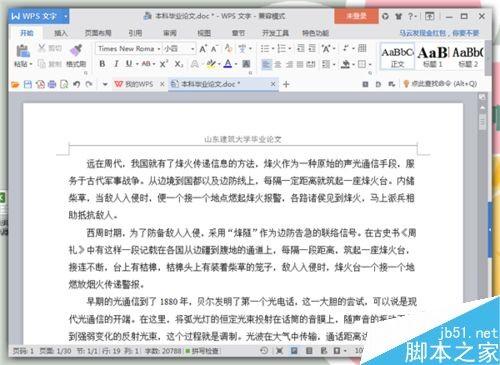The width and height of the screenshot is (500, 365).
Task: Switch to the 视图 ribbon tab
Action: coord(204,33)
